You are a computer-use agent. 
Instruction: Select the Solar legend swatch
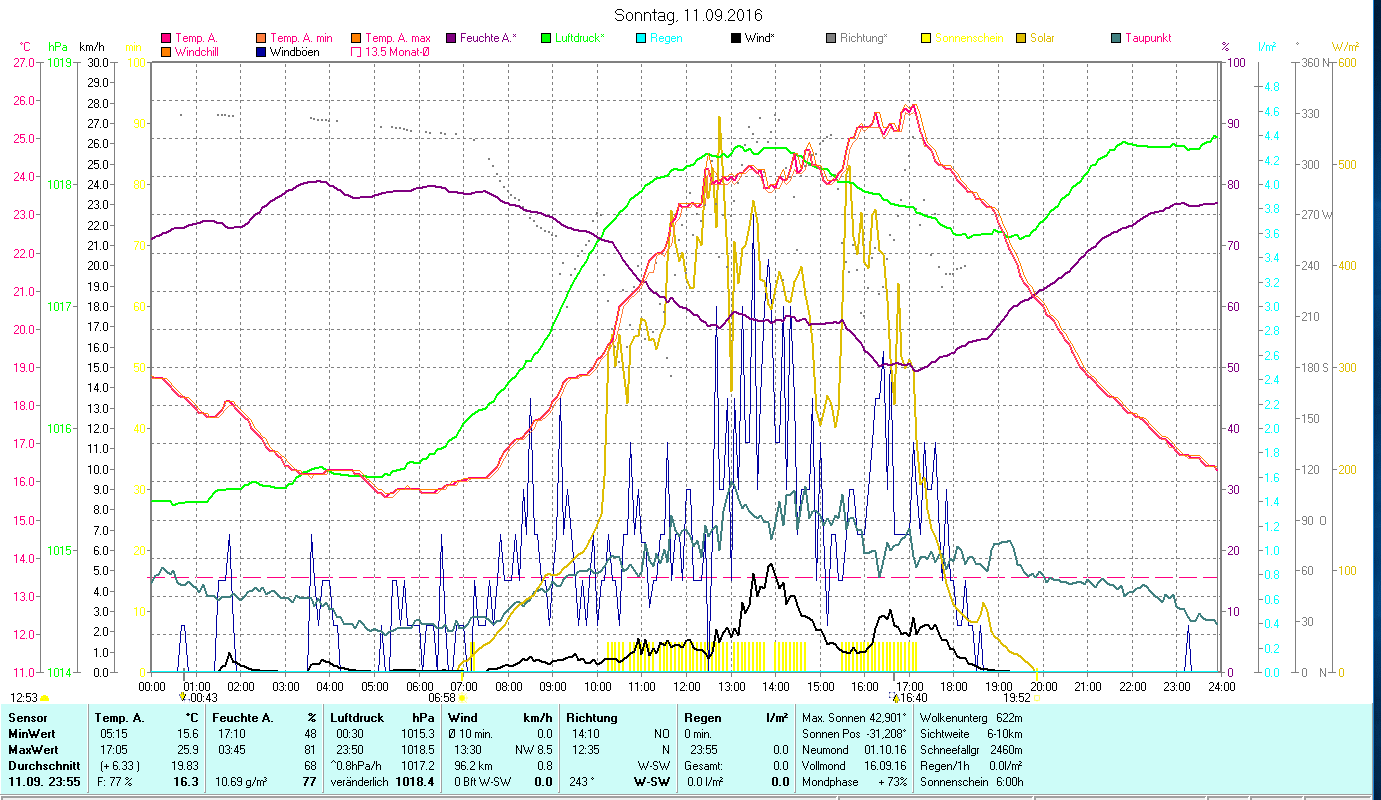click(x=1020, y=38)
